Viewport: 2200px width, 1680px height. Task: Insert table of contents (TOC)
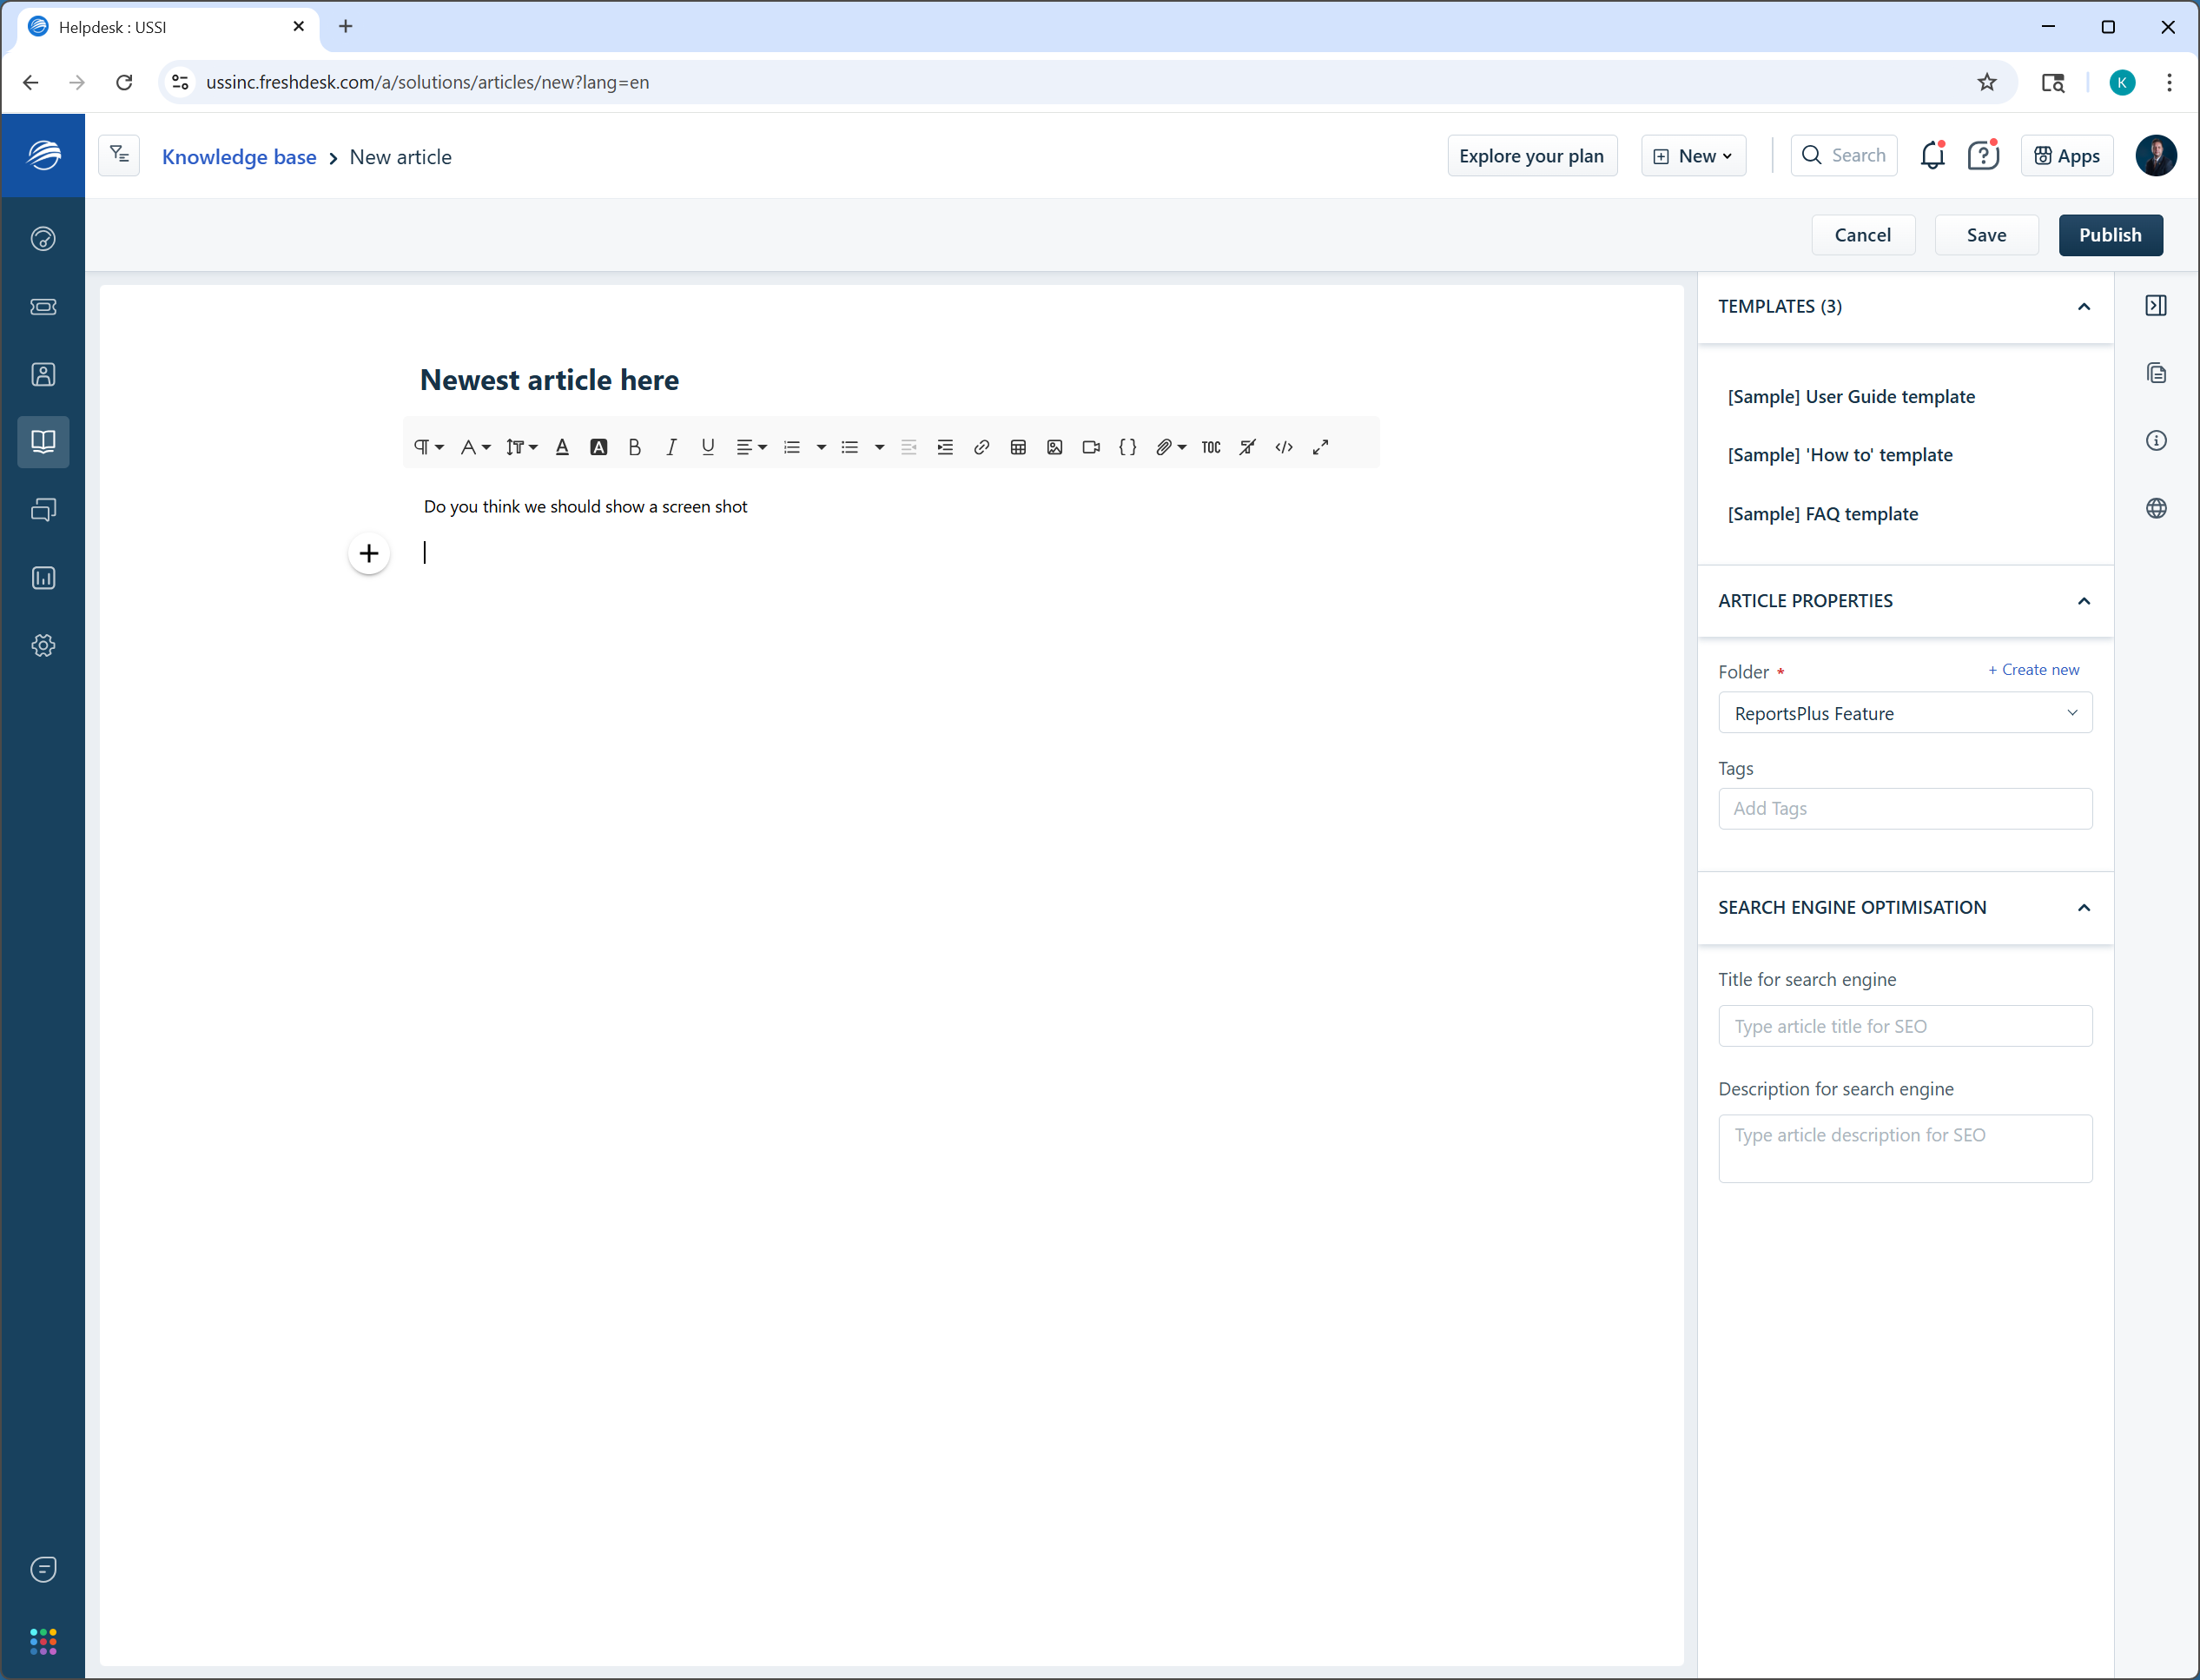pos(1211,447)
